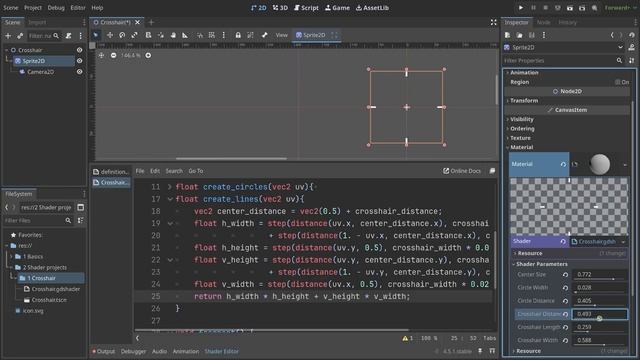Image resolution: width=640 pixels, height=360 pixels.
Task: Select the Rotate Mode tool
Action: coord(122,35)
